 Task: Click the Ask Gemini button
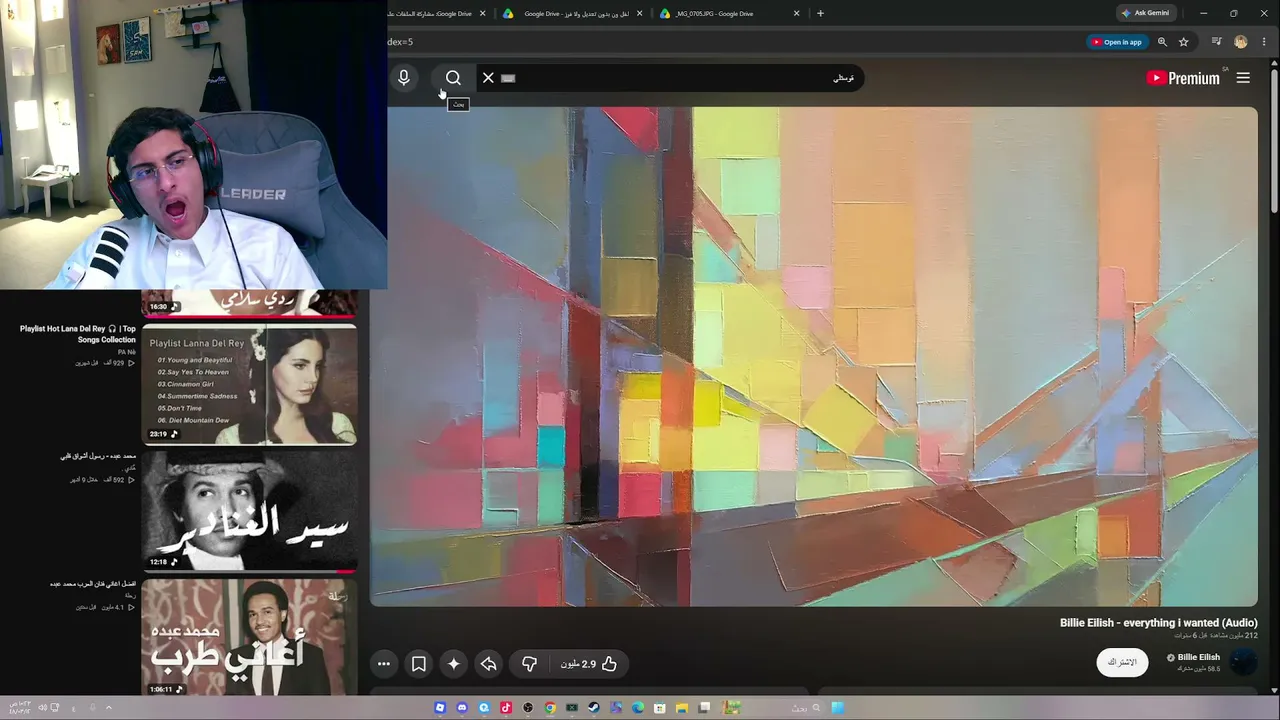coord(1146,13)
